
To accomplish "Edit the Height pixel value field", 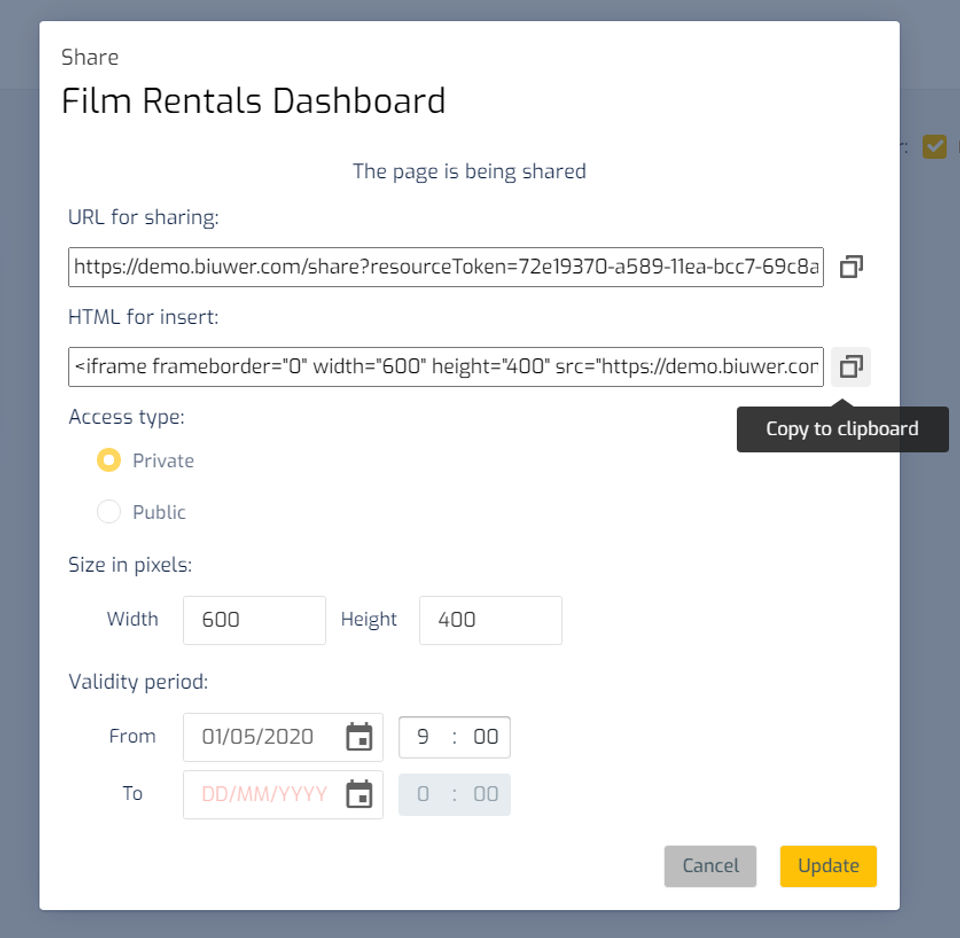I will coord(490,620).
